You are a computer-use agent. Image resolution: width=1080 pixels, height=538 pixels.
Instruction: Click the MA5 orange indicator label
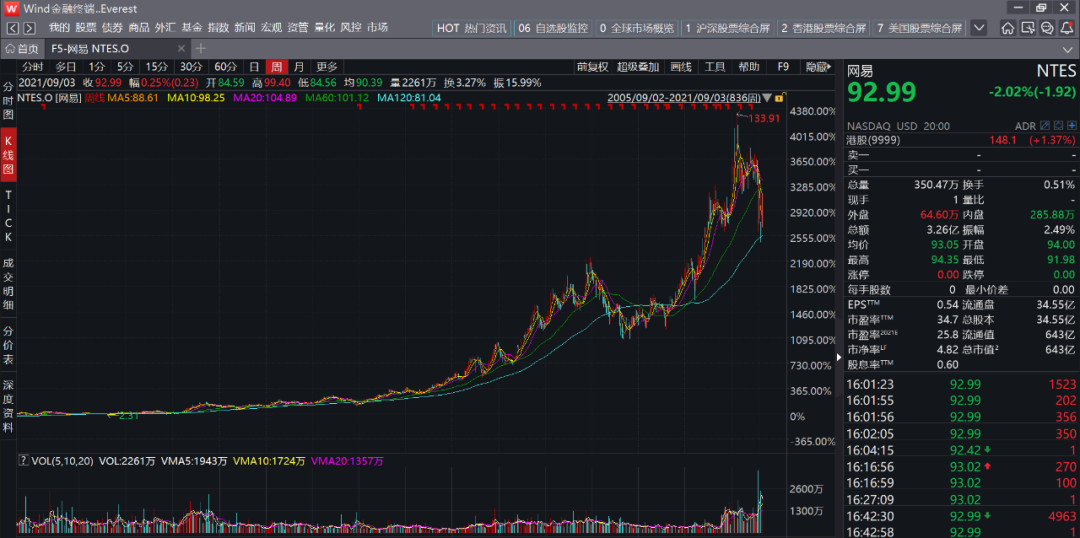click(x=133, y=98)
